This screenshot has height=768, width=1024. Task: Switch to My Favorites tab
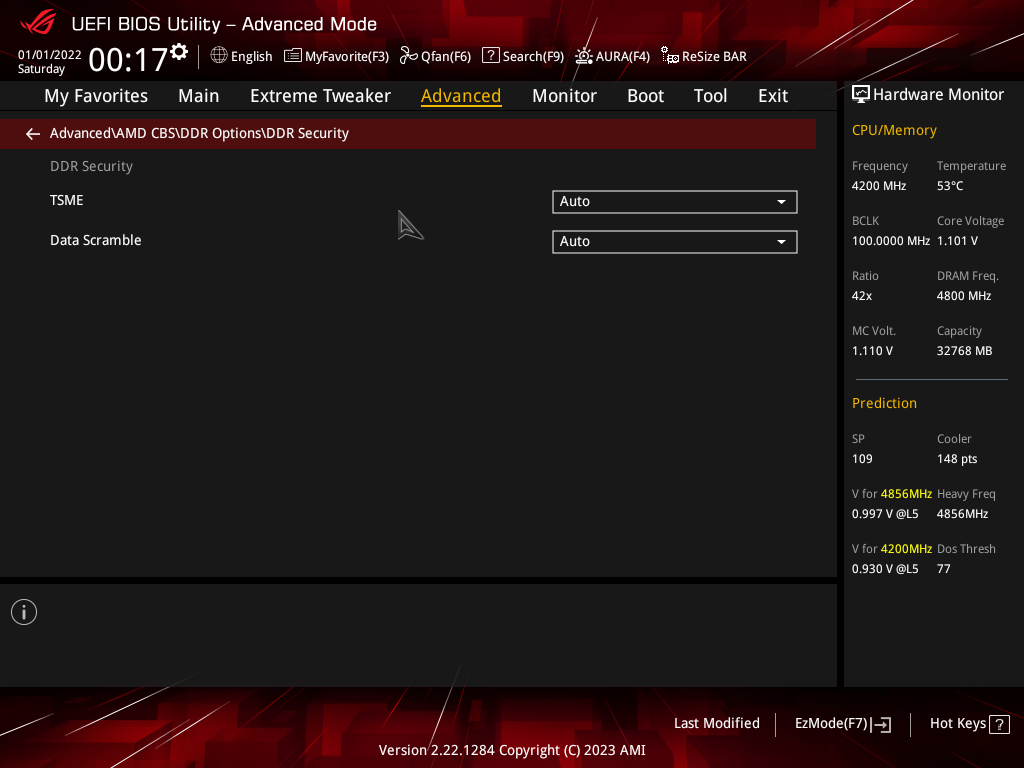tap(96, 96)
